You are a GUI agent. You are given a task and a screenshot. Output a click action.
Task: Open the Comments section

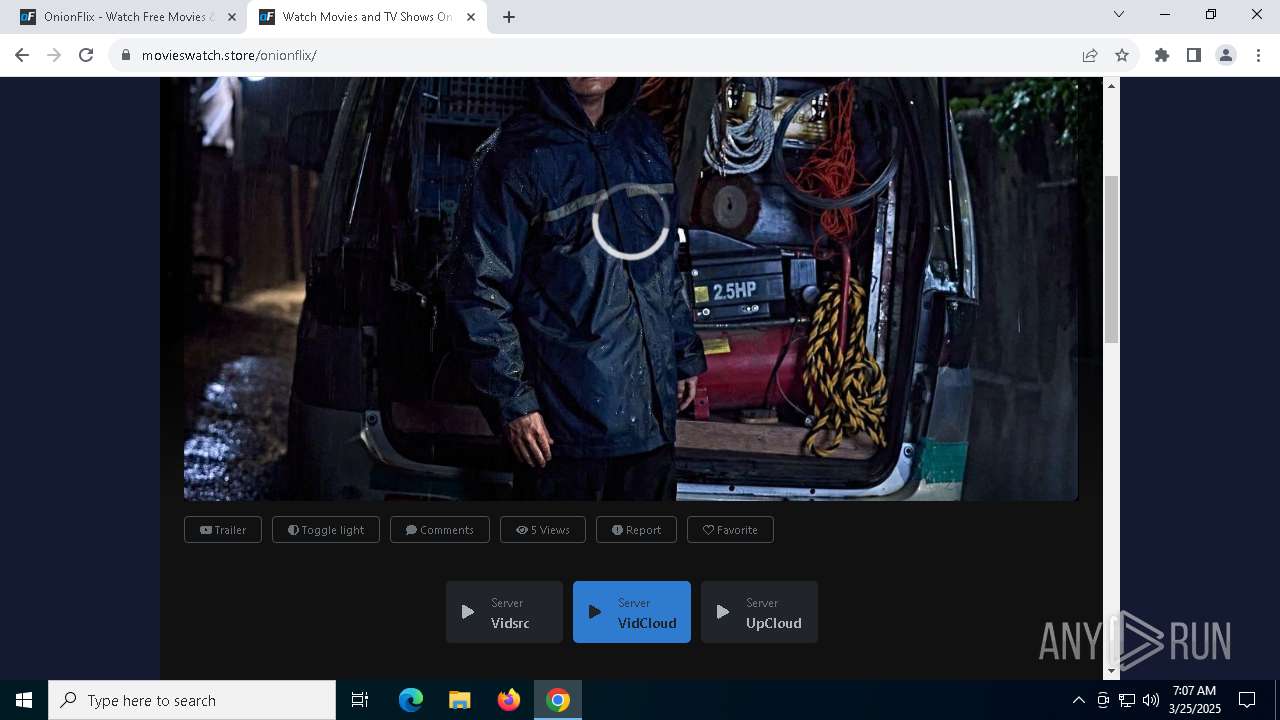(x=440, y=530)
